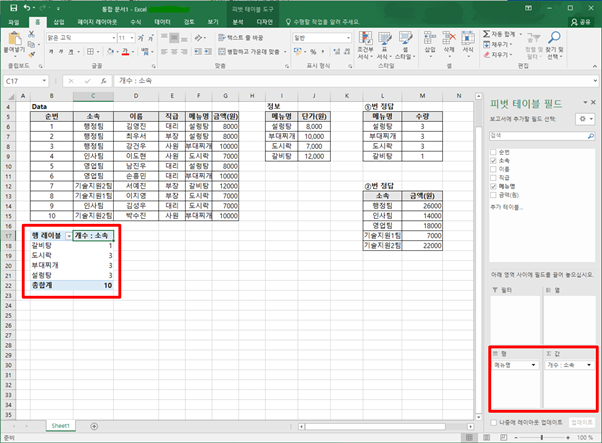
Task: Check the 이름 field checkbox
Action: (493, 169)
